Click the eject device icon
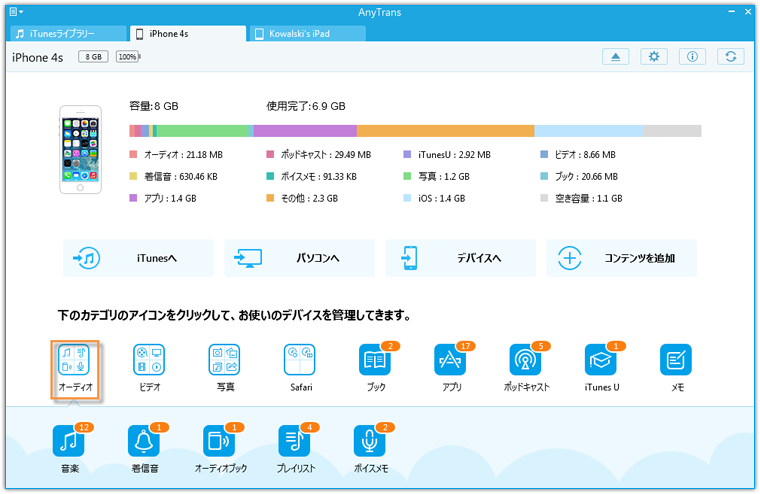The height and width of the screenshot is (494, 760). [x=616, y=57]
